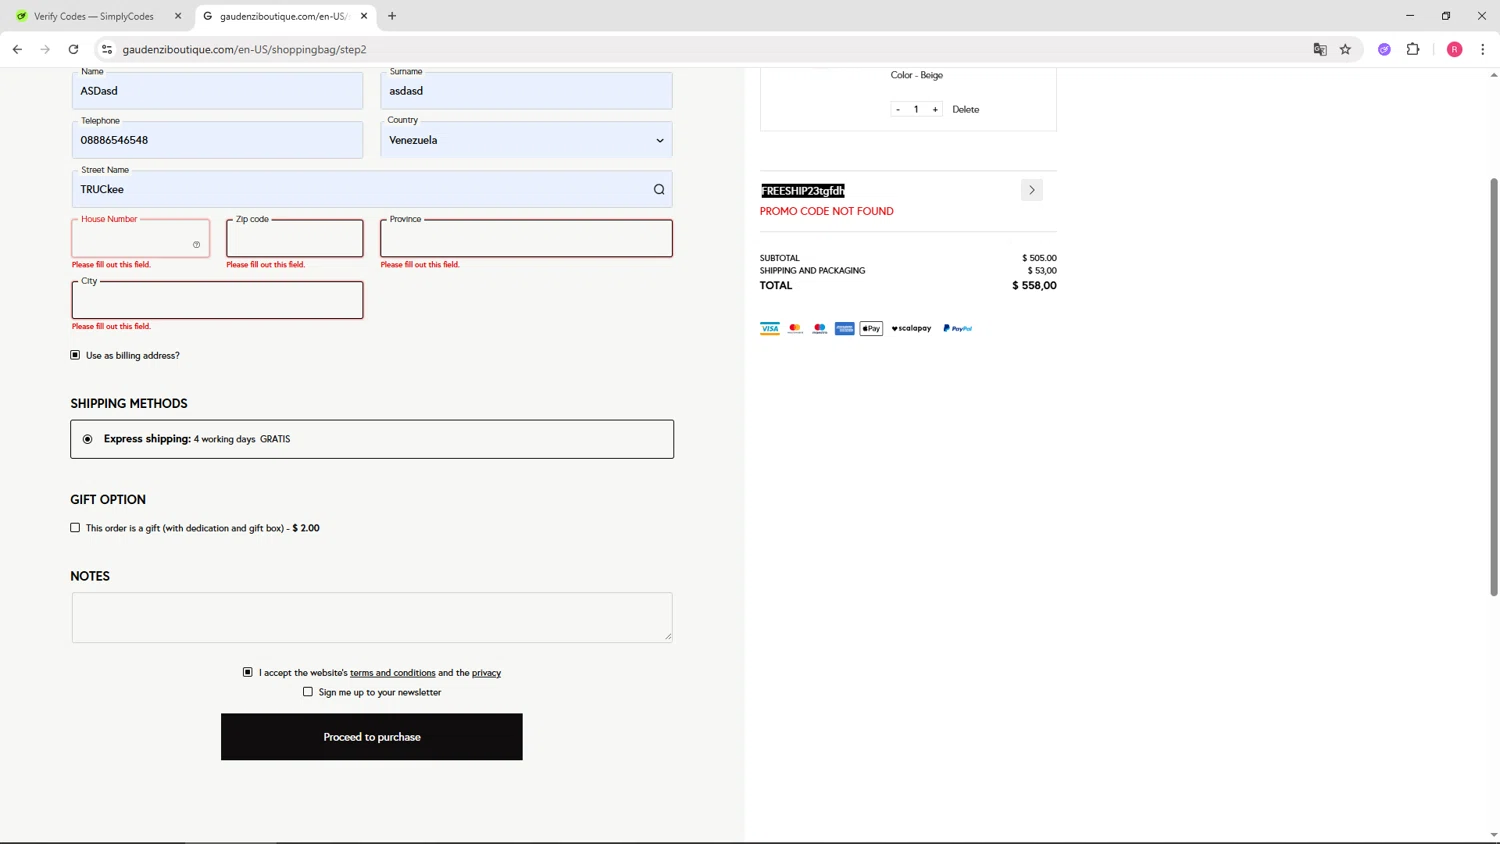Switch to gaudenziboutique.com tab
This screenshot has height=844, width=1500.
coord(284,16)
